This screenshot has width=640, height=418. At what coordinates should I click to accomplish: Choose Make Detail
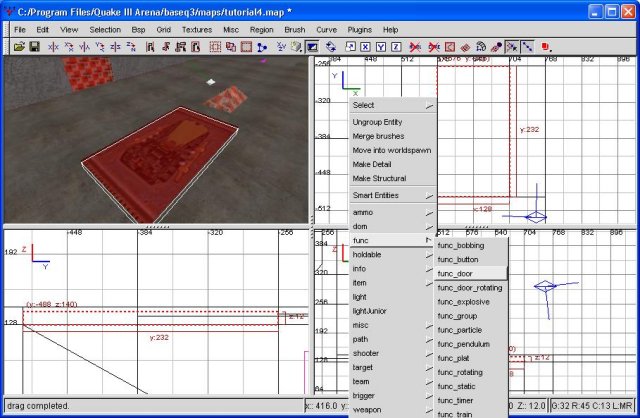[x=392, y=165]
